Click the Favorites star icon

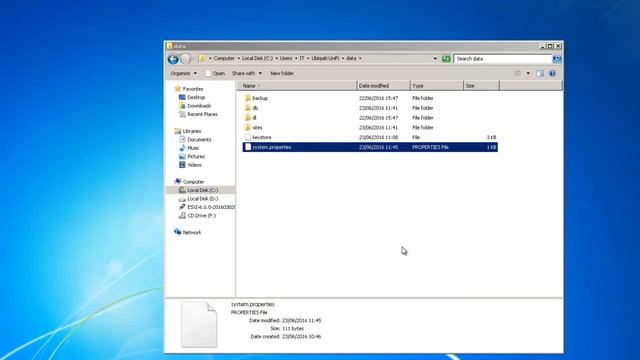click(177, 89)
